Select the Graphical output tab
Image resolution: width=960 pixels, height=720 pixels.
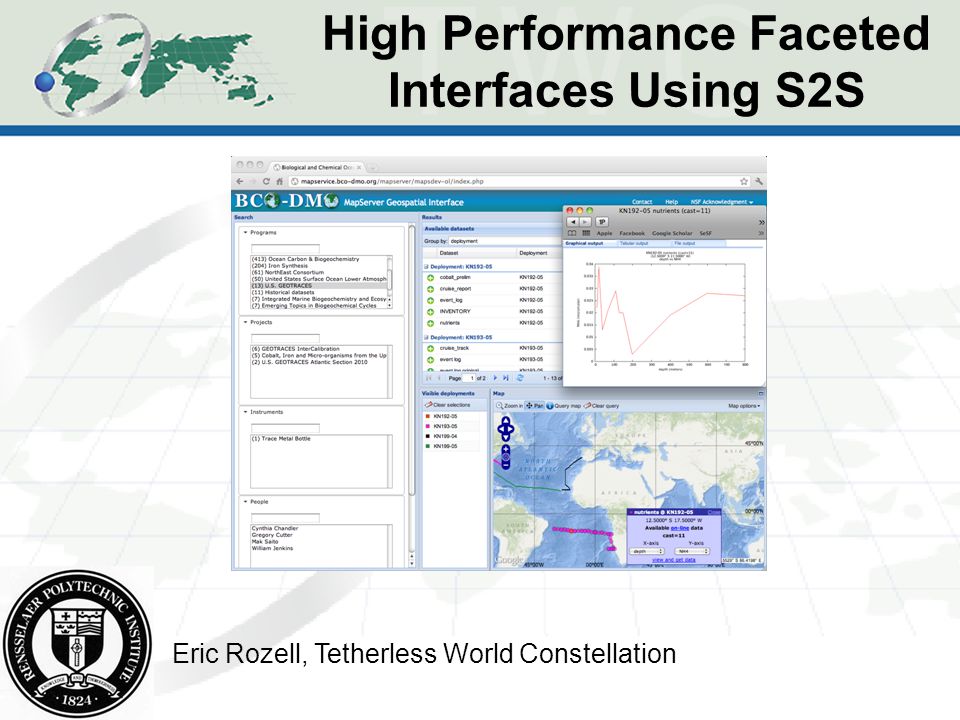point(584,244)
